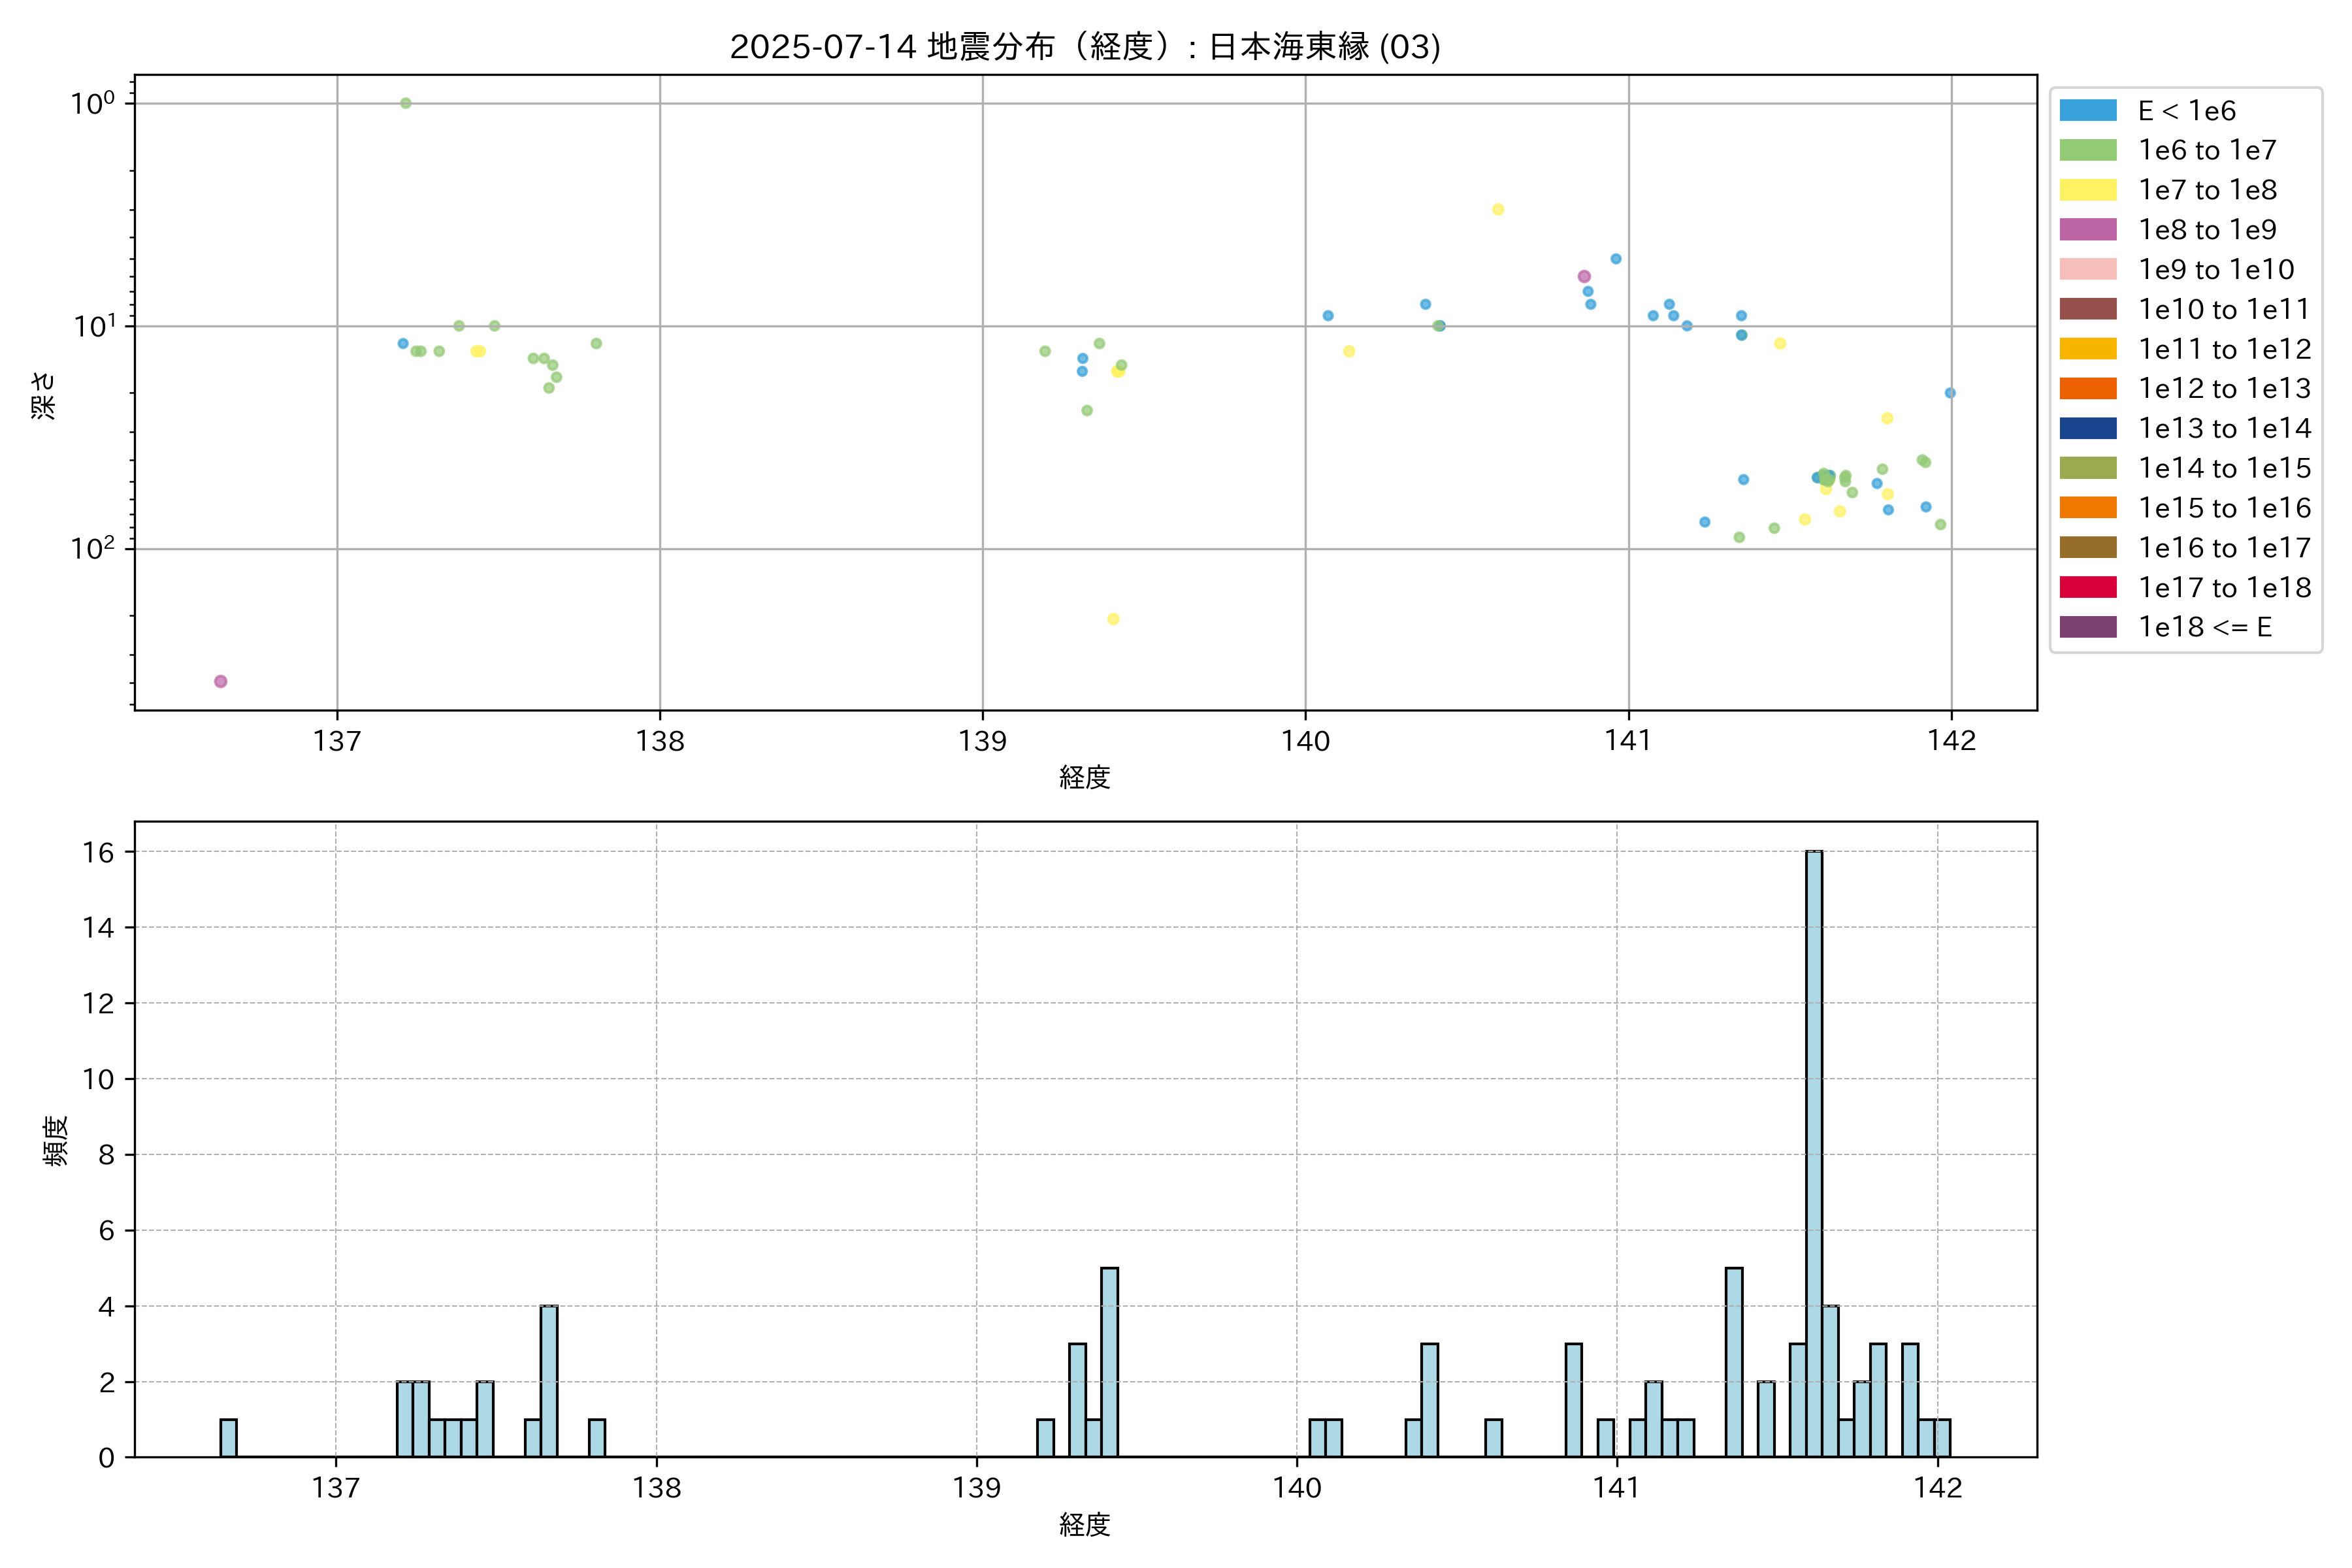Screen dimensions: 2352x1568
Task: Click the green scatter point at depth 10^0
Action: click(406, 103)
